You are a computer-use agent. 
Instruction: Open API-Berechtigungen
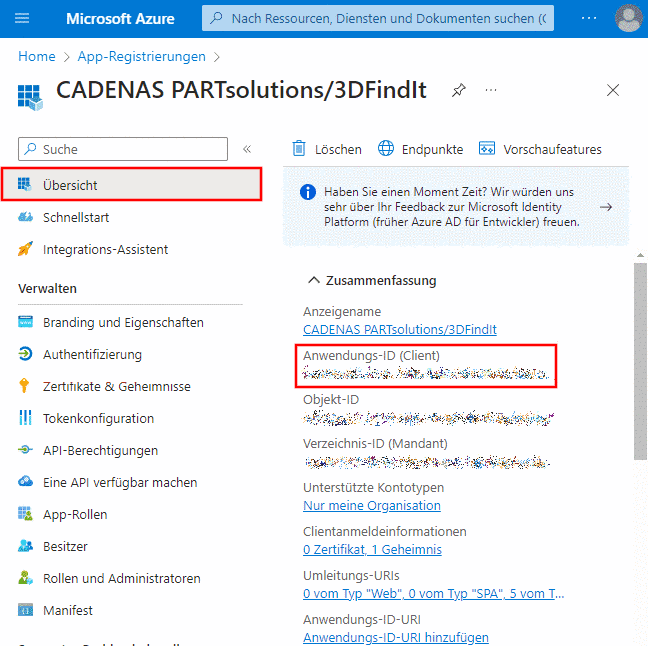coord(100,451)
